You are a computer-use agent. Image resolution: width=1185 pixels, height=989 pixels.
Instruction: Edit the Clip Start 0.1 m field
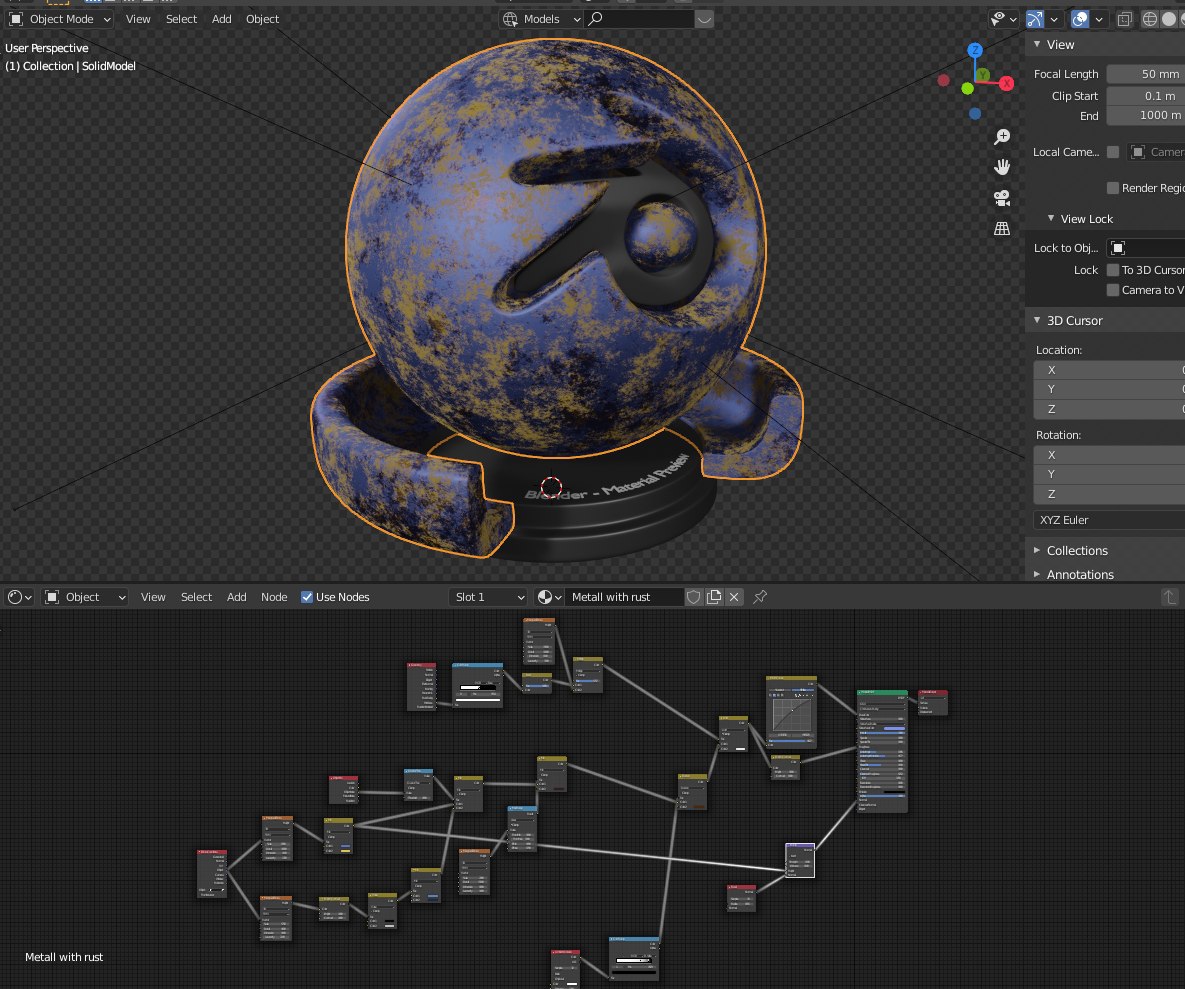pos(1146,96)
